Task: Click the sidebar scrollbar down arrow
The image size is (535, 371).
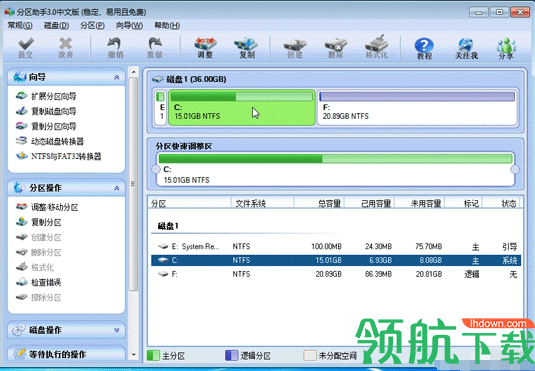Action: click(x=133, y=355)
